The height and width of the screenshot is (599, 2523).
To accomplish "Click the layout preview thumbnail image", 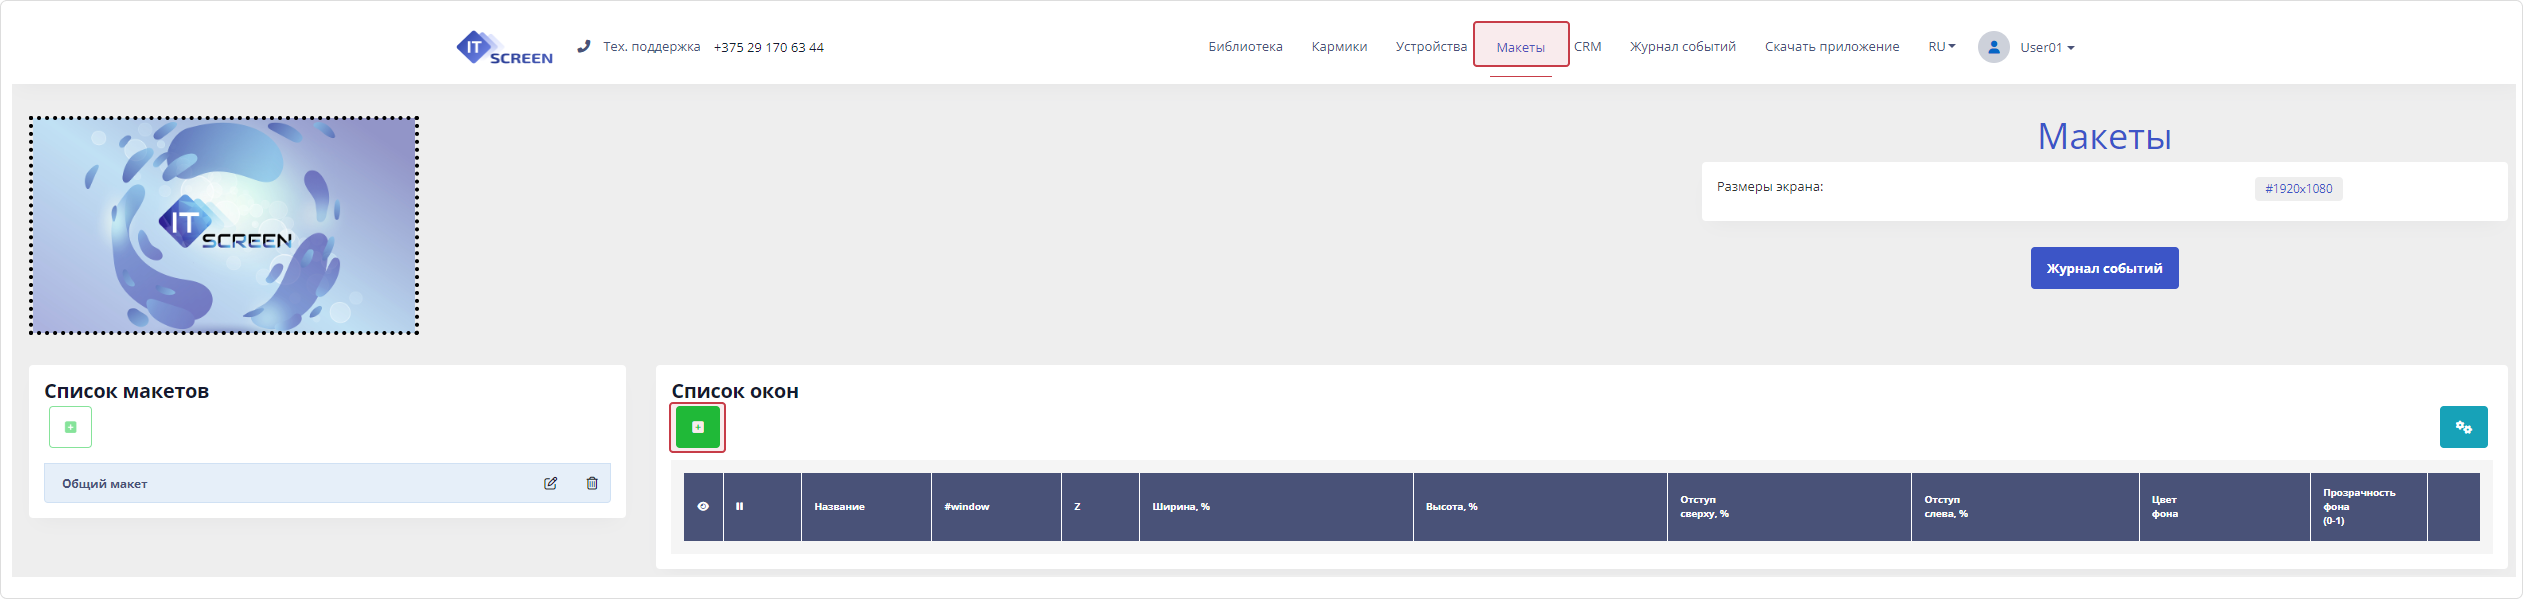I will 224,225.
